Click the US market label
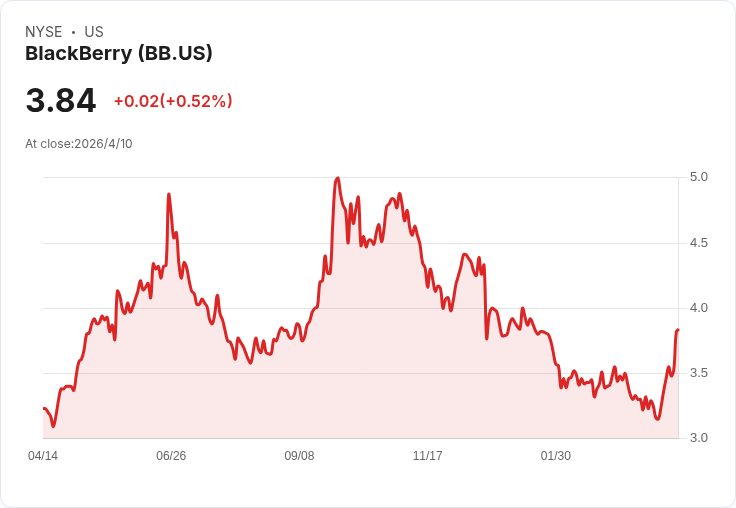The width and height of the screenshot is (736, 508). click(94, 32)
